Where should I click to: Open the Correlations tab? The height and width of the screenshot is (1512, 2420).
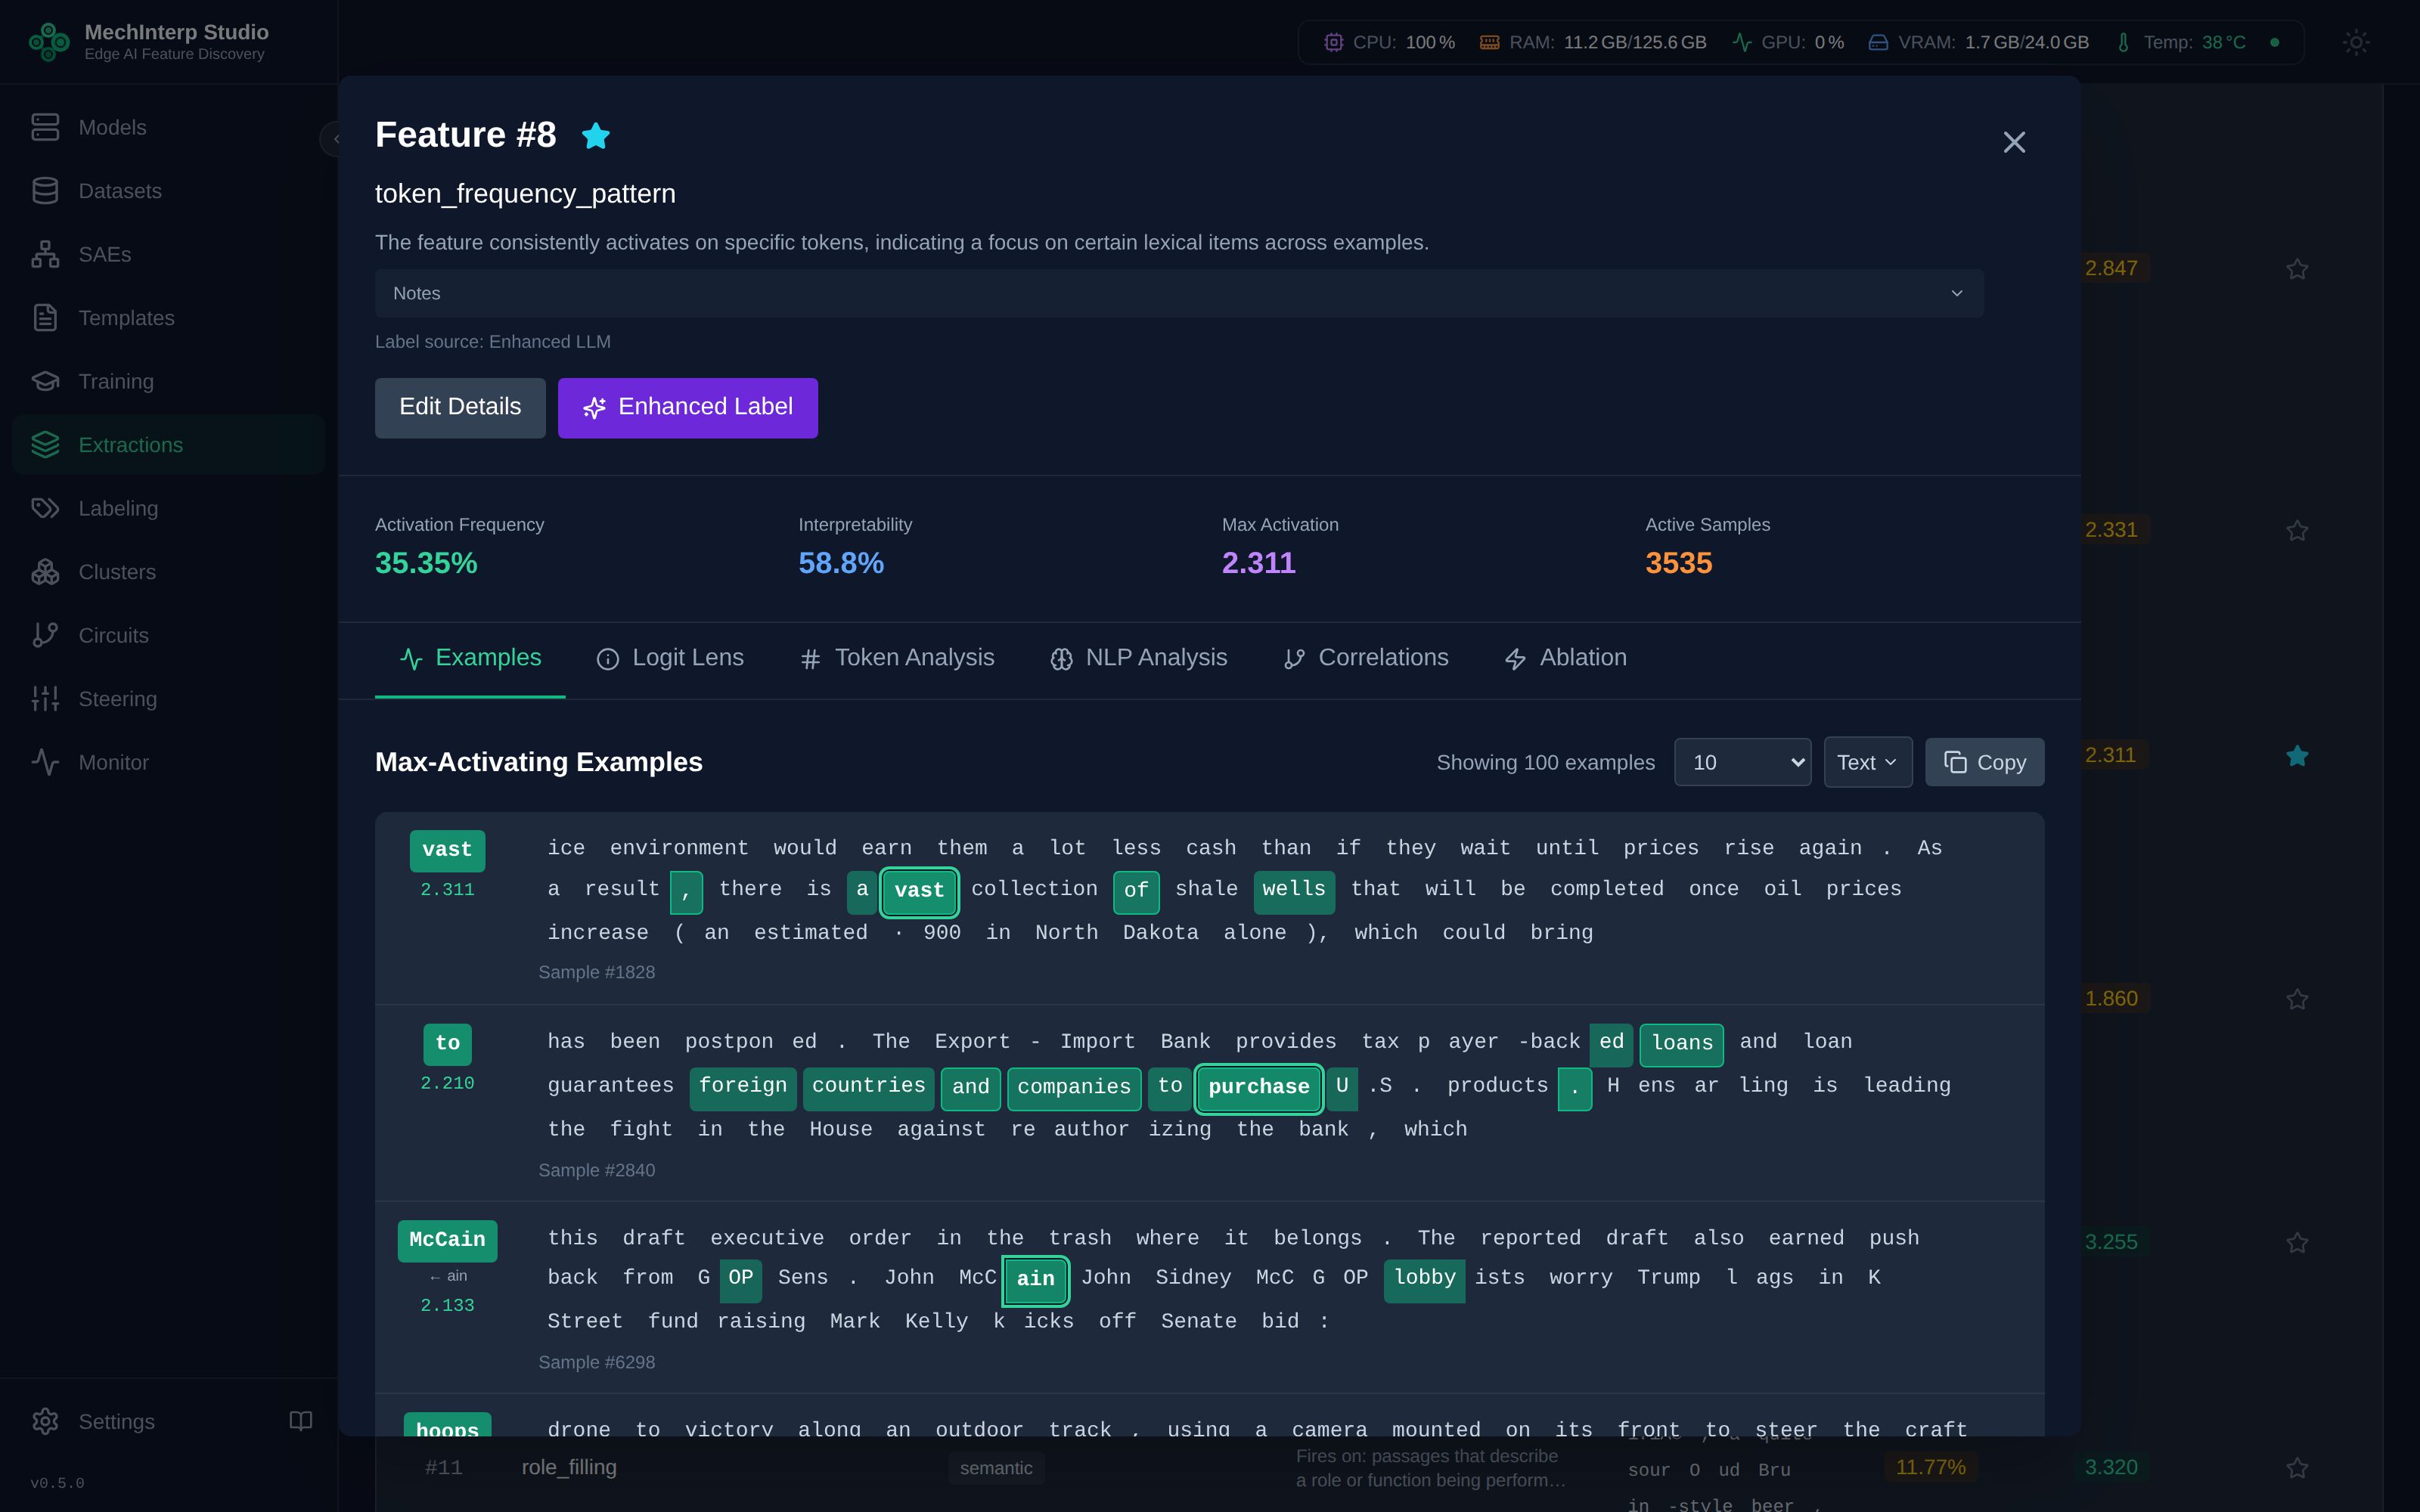point(1365,658)
